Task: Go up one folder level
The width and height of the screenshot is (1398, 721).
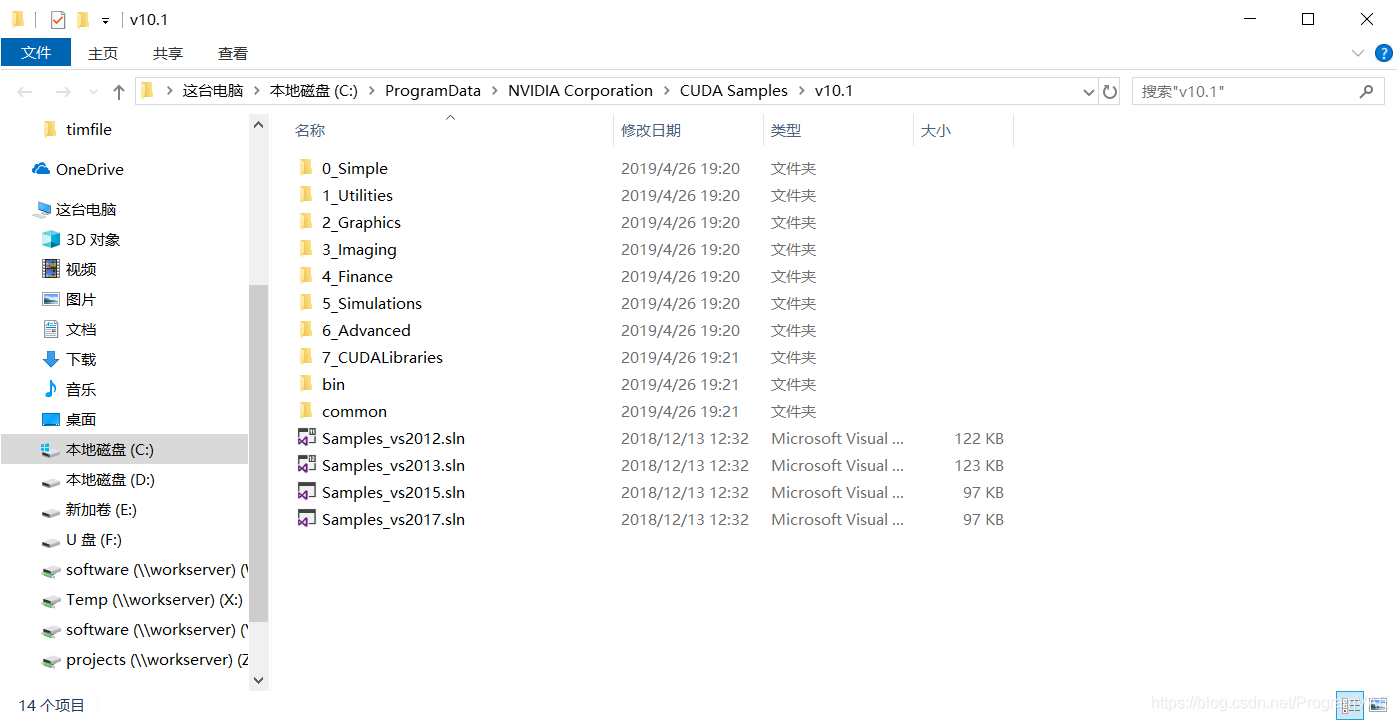Action: (x=119, y=91)
